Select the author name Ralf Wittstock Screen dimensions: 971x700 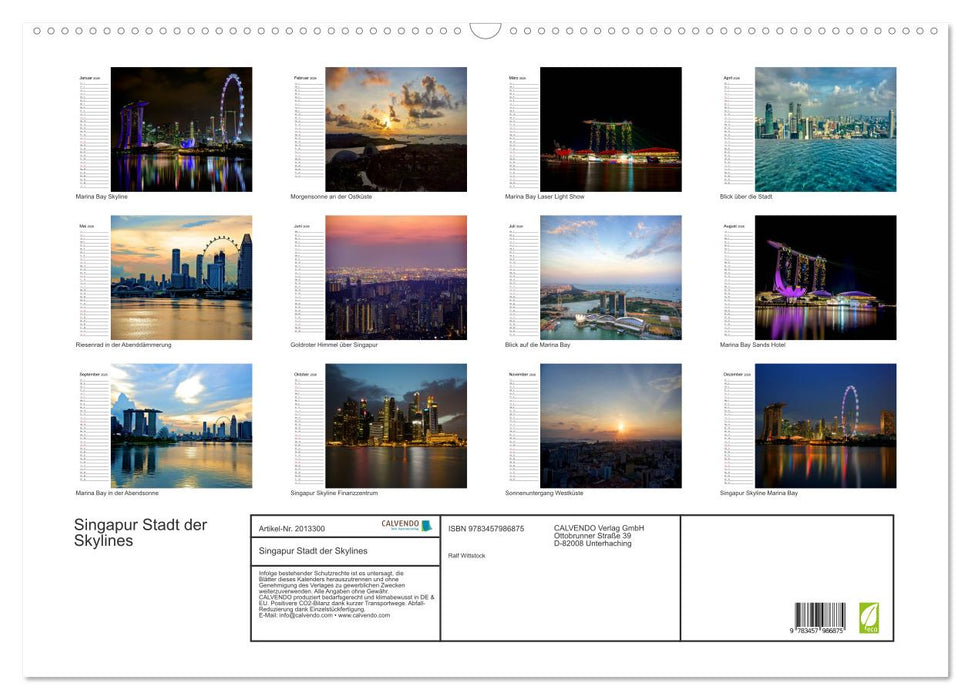pyautogui.click(x=466, y=555)
